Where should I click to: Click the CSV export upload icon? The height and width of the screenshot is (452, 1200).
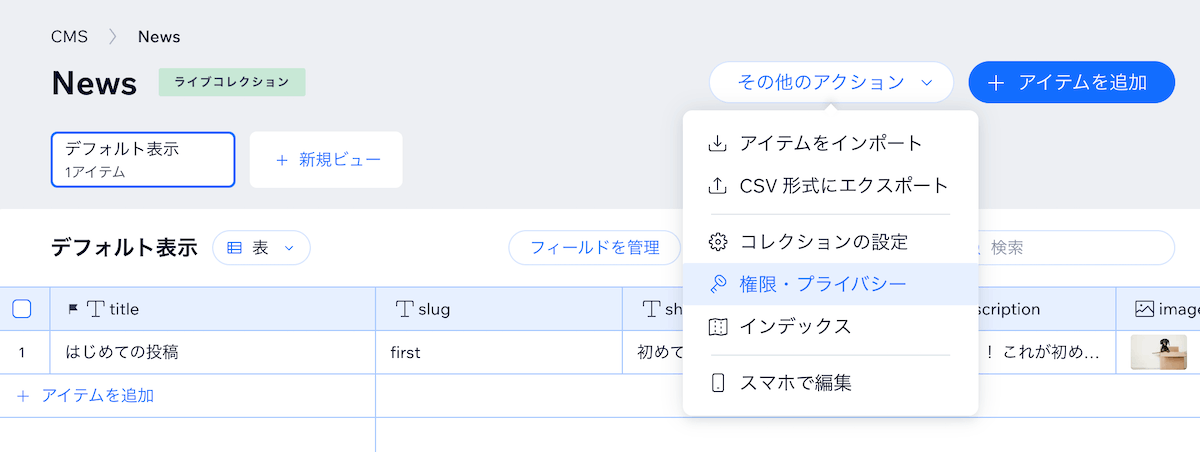pos(717,186)
